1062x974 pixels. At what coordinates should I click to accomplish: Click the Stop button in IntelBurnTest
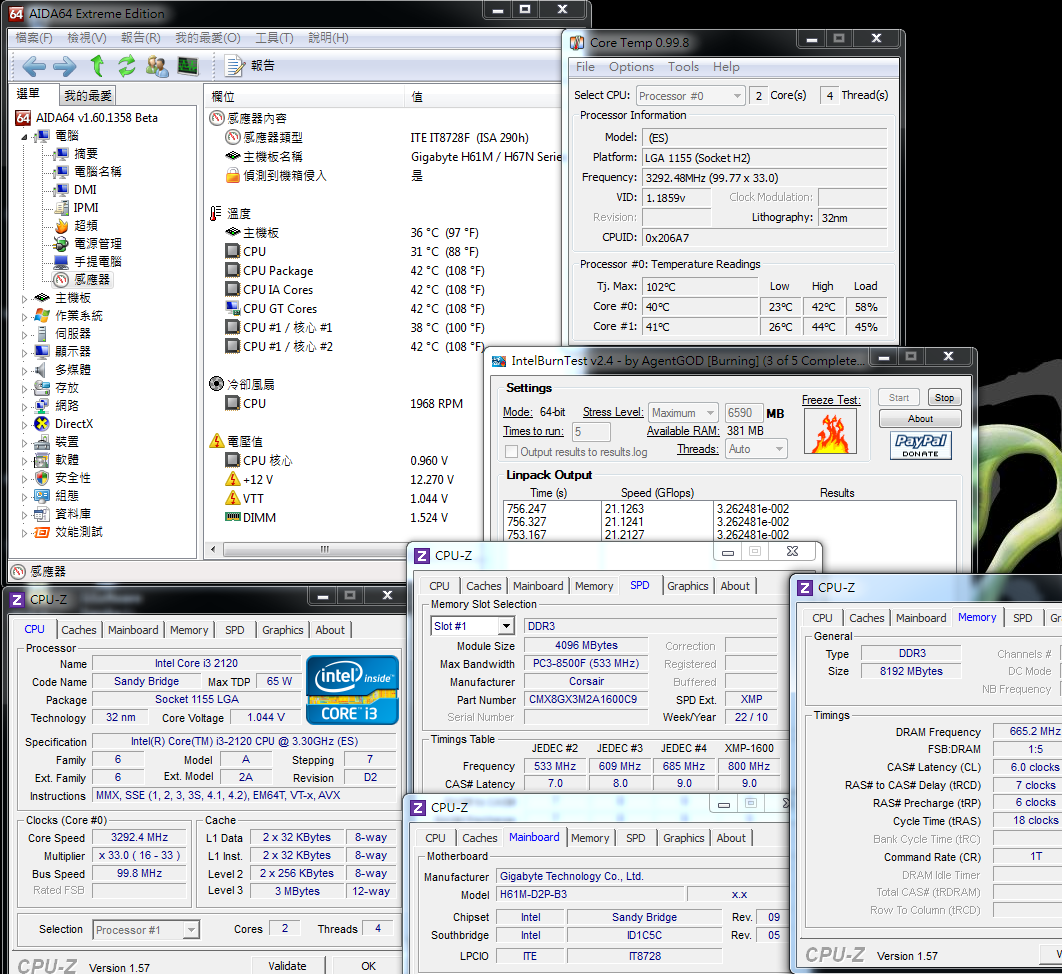pos(943,397)
